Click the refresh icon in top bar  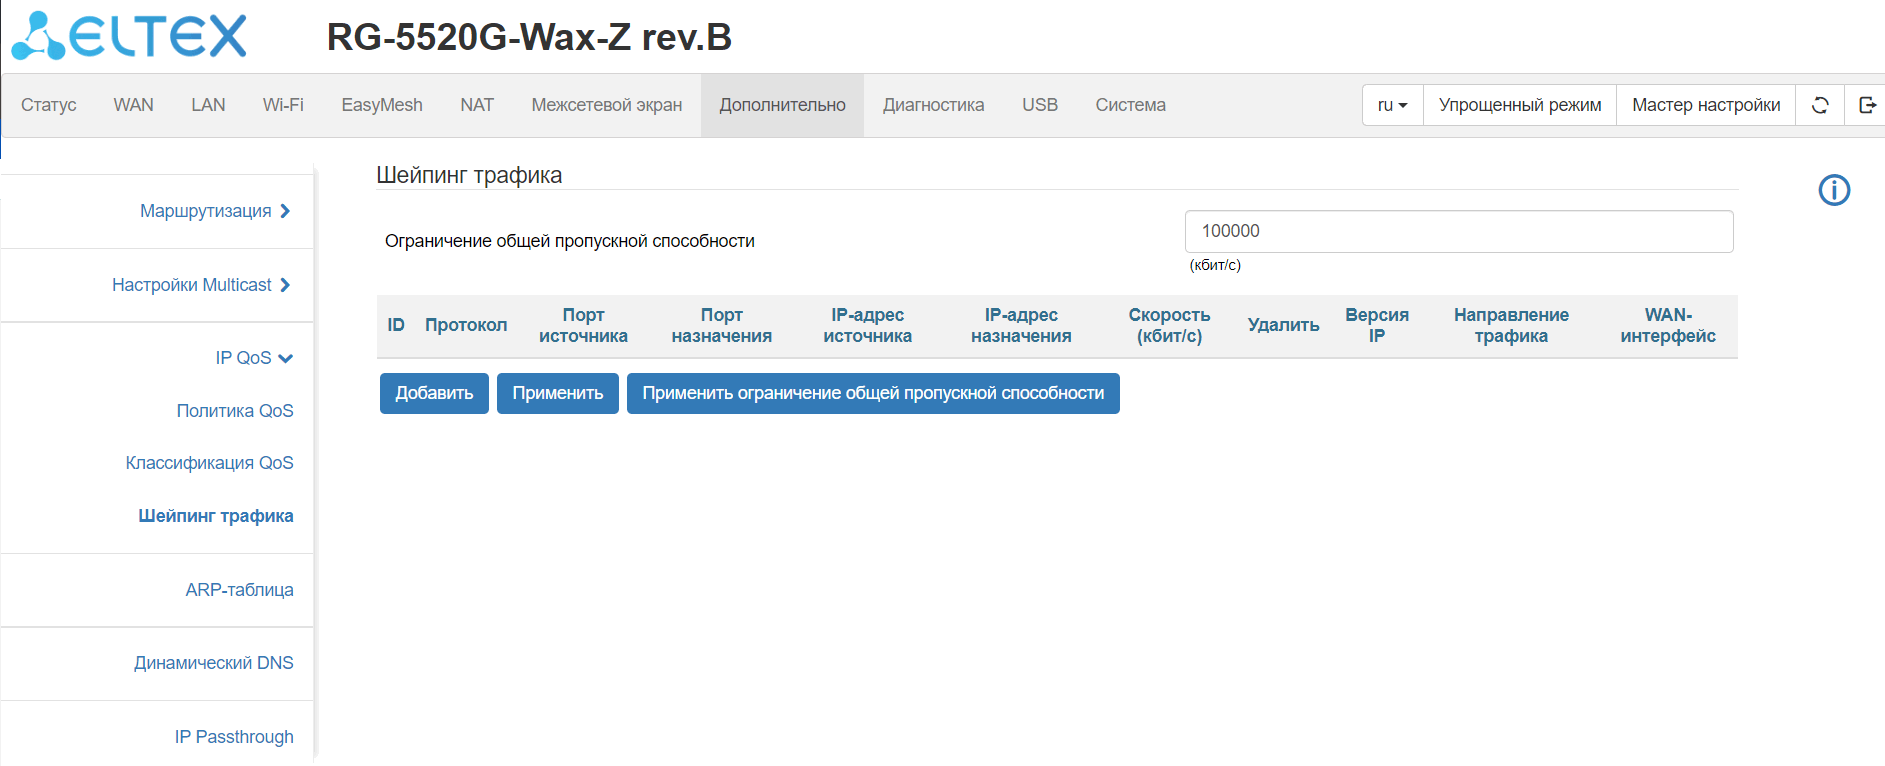(1820, 105)
